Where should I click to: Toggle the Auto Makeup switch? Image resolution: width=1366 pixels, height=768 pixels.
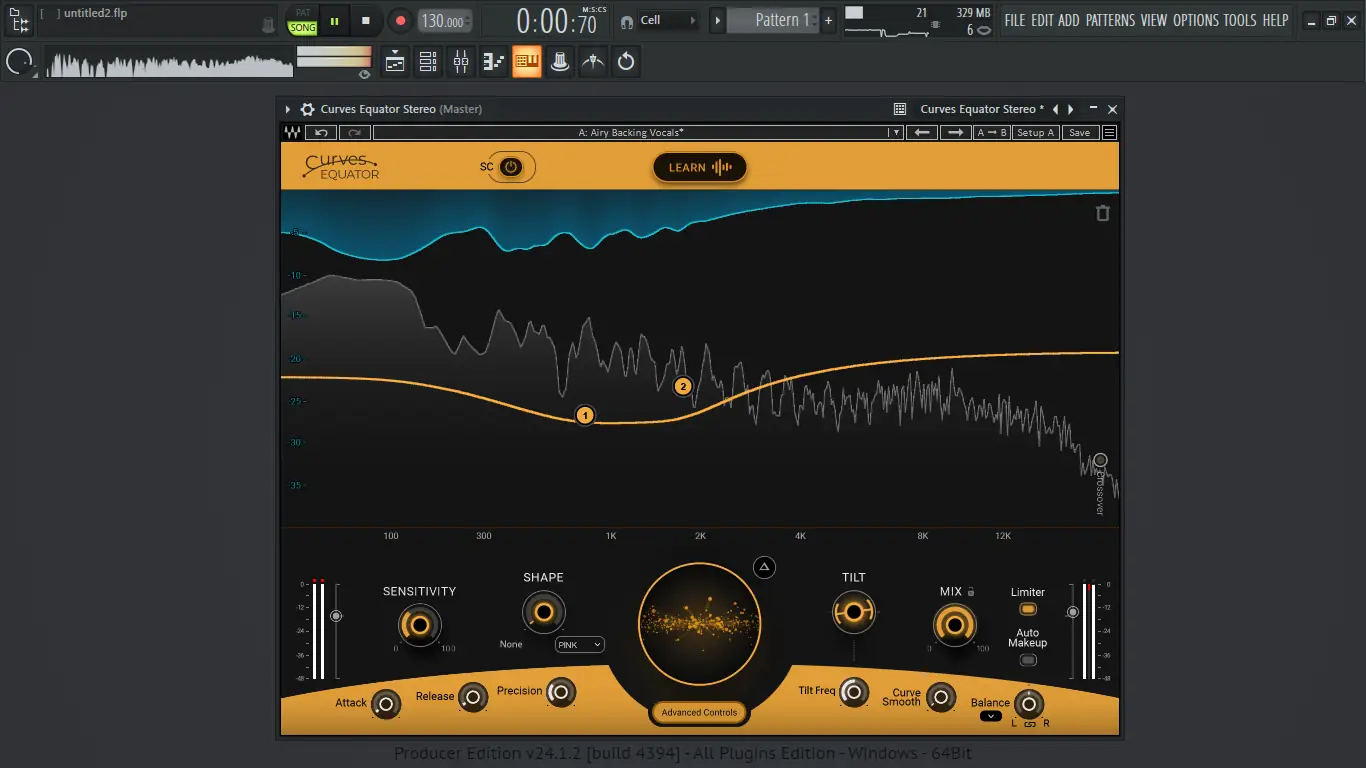point(1027,660)
